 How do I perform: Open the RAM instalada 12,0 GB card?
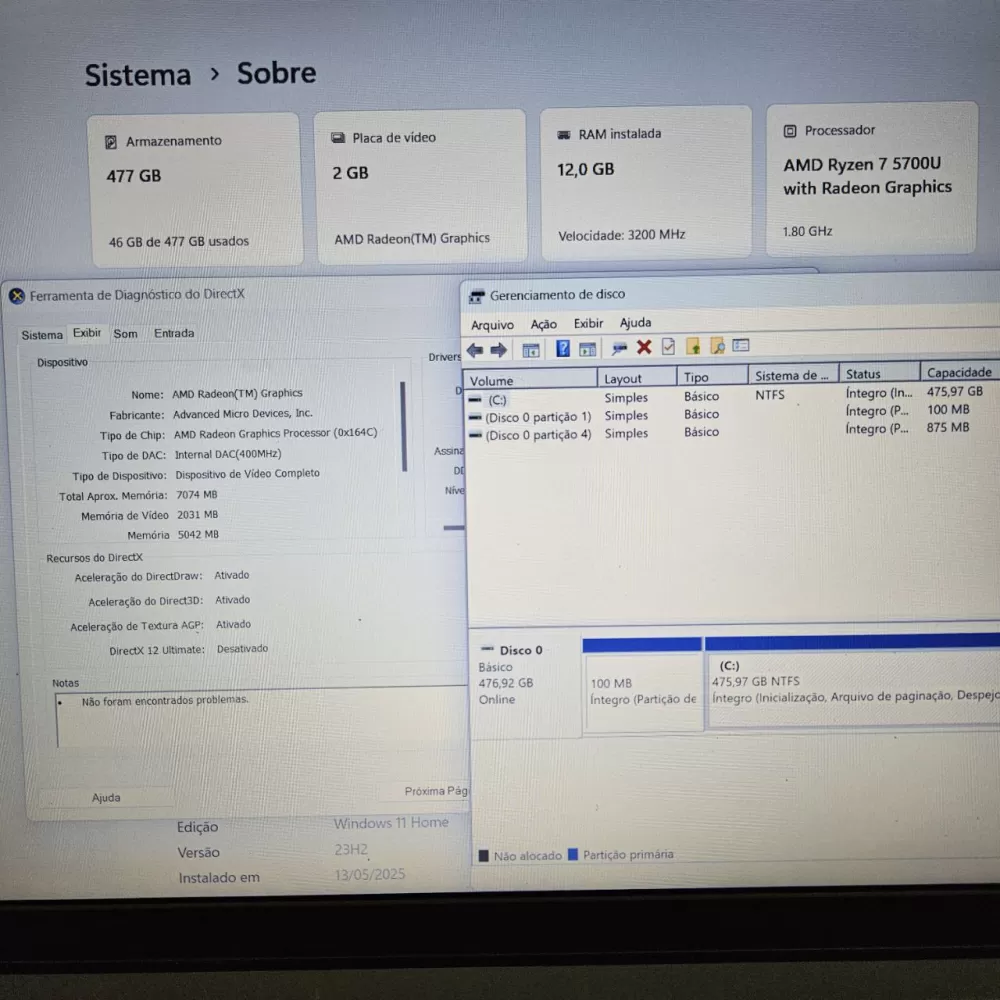(647, 183)
